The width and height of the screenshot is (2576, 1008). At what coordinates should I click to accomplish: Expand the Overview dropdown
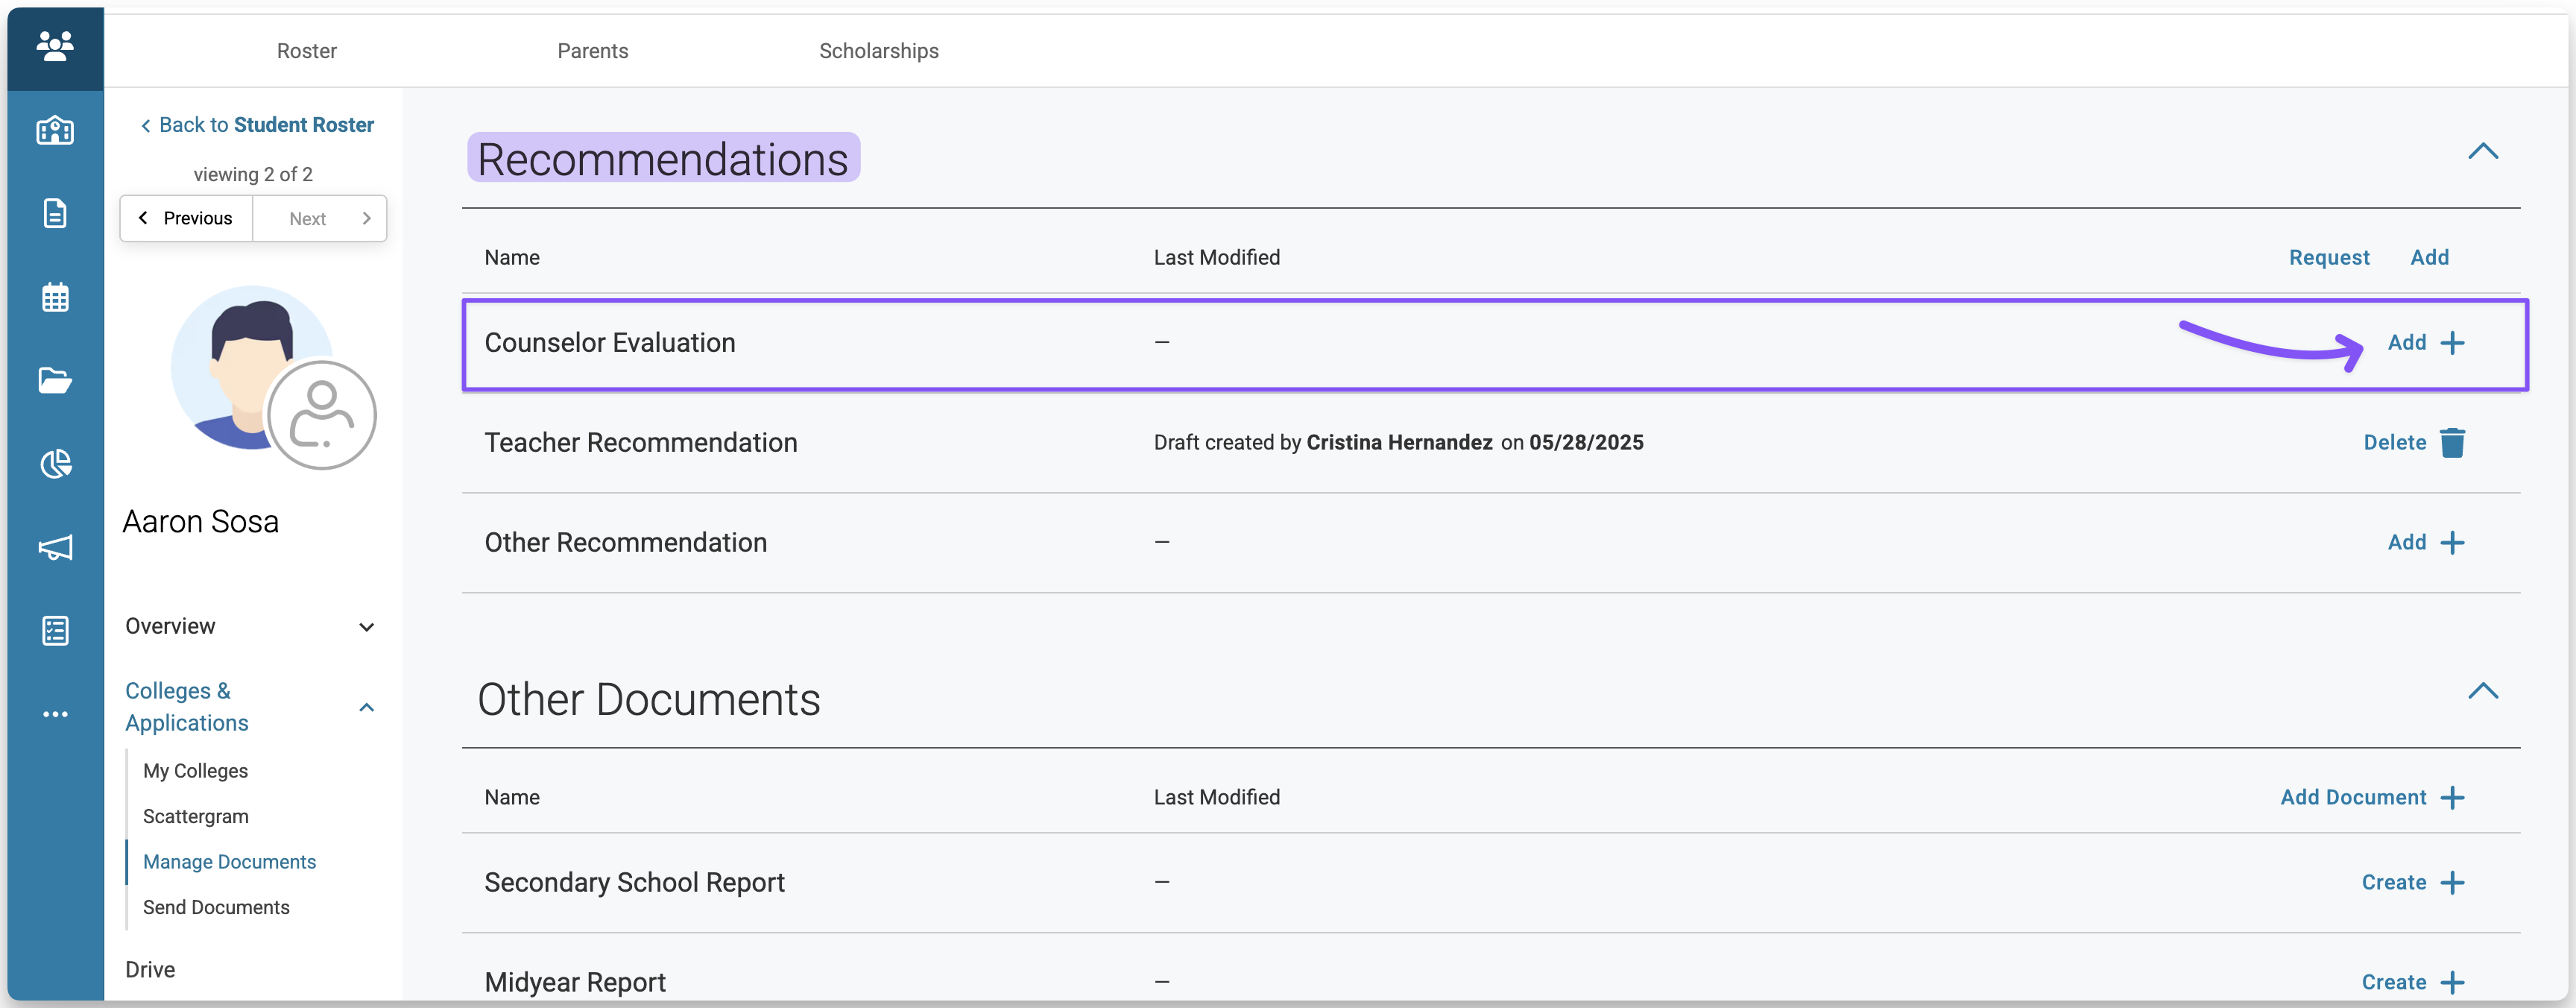click(366, 627)
